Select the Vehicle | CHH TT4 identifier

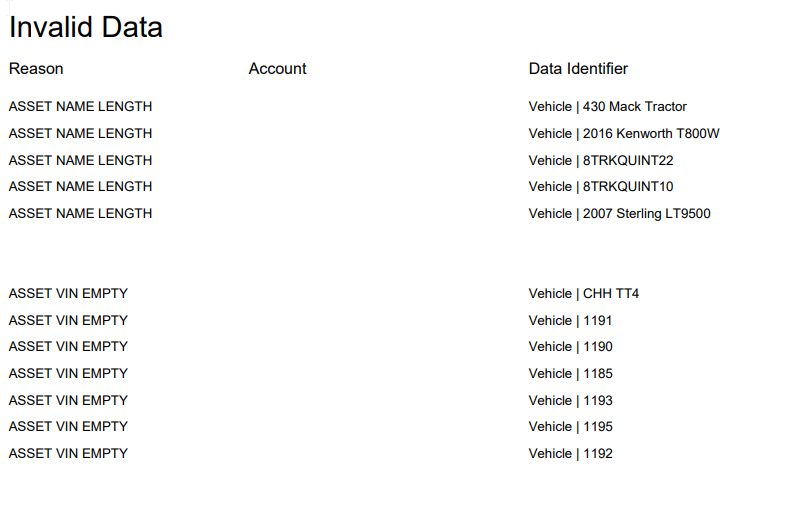pyautogui.click(x=584, y=294)
